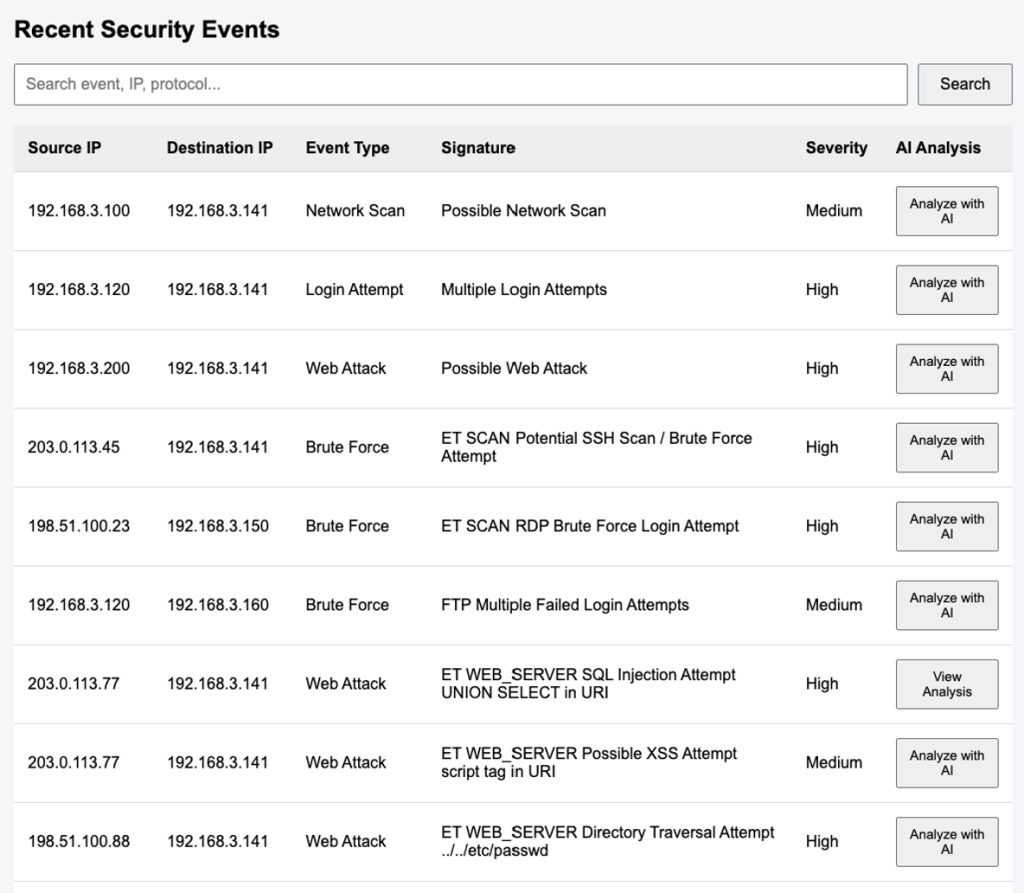Click source IP 198.51.100.88
The image size is (1024, 893).
pyautogui.click(x=78, y=841)
